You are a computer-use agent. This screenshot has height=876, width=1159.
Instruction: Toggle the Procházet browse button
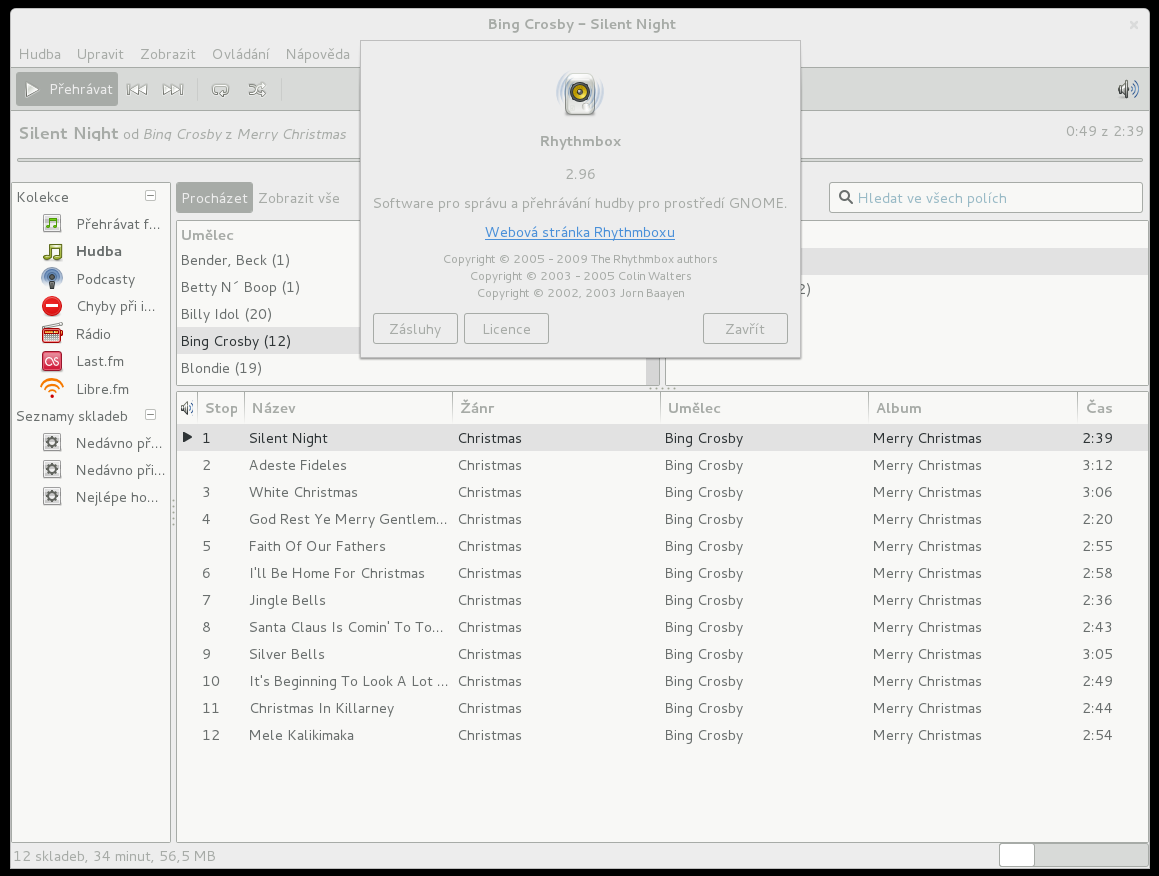tap(214, 198)
